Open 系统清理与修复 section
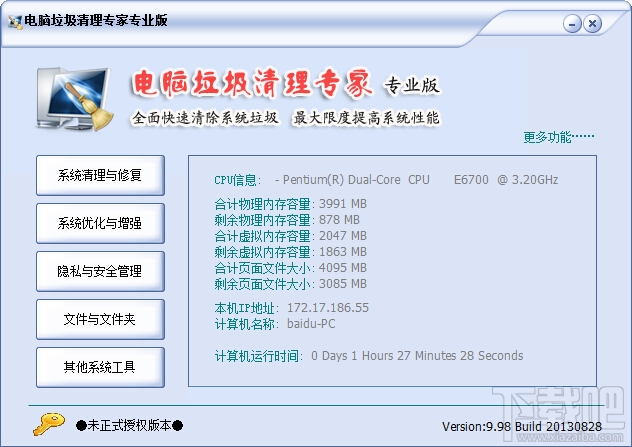Image resolution: width=632 pixels, height=447 pixels. coord(100,175)
